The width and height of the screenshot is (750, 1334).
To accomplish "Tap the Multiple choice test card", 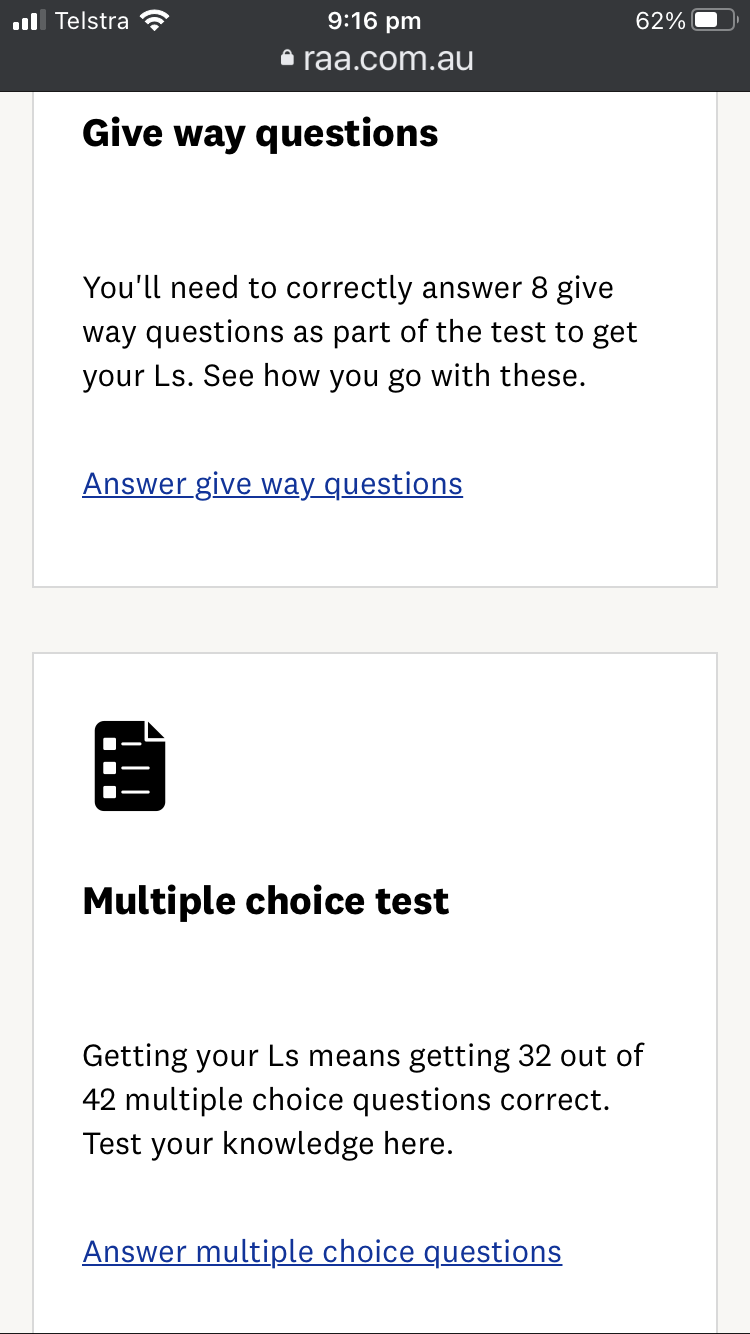I will coord(375,994).
